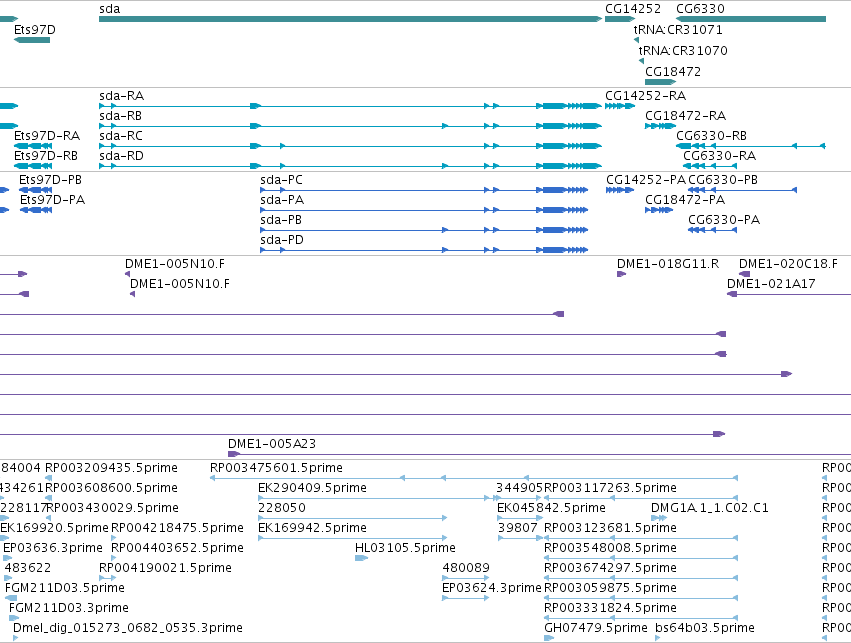Click RP003331824.5prime label
Image resolution: width=851 pixels, height=643 pixels.
click(x=611, y=609)
